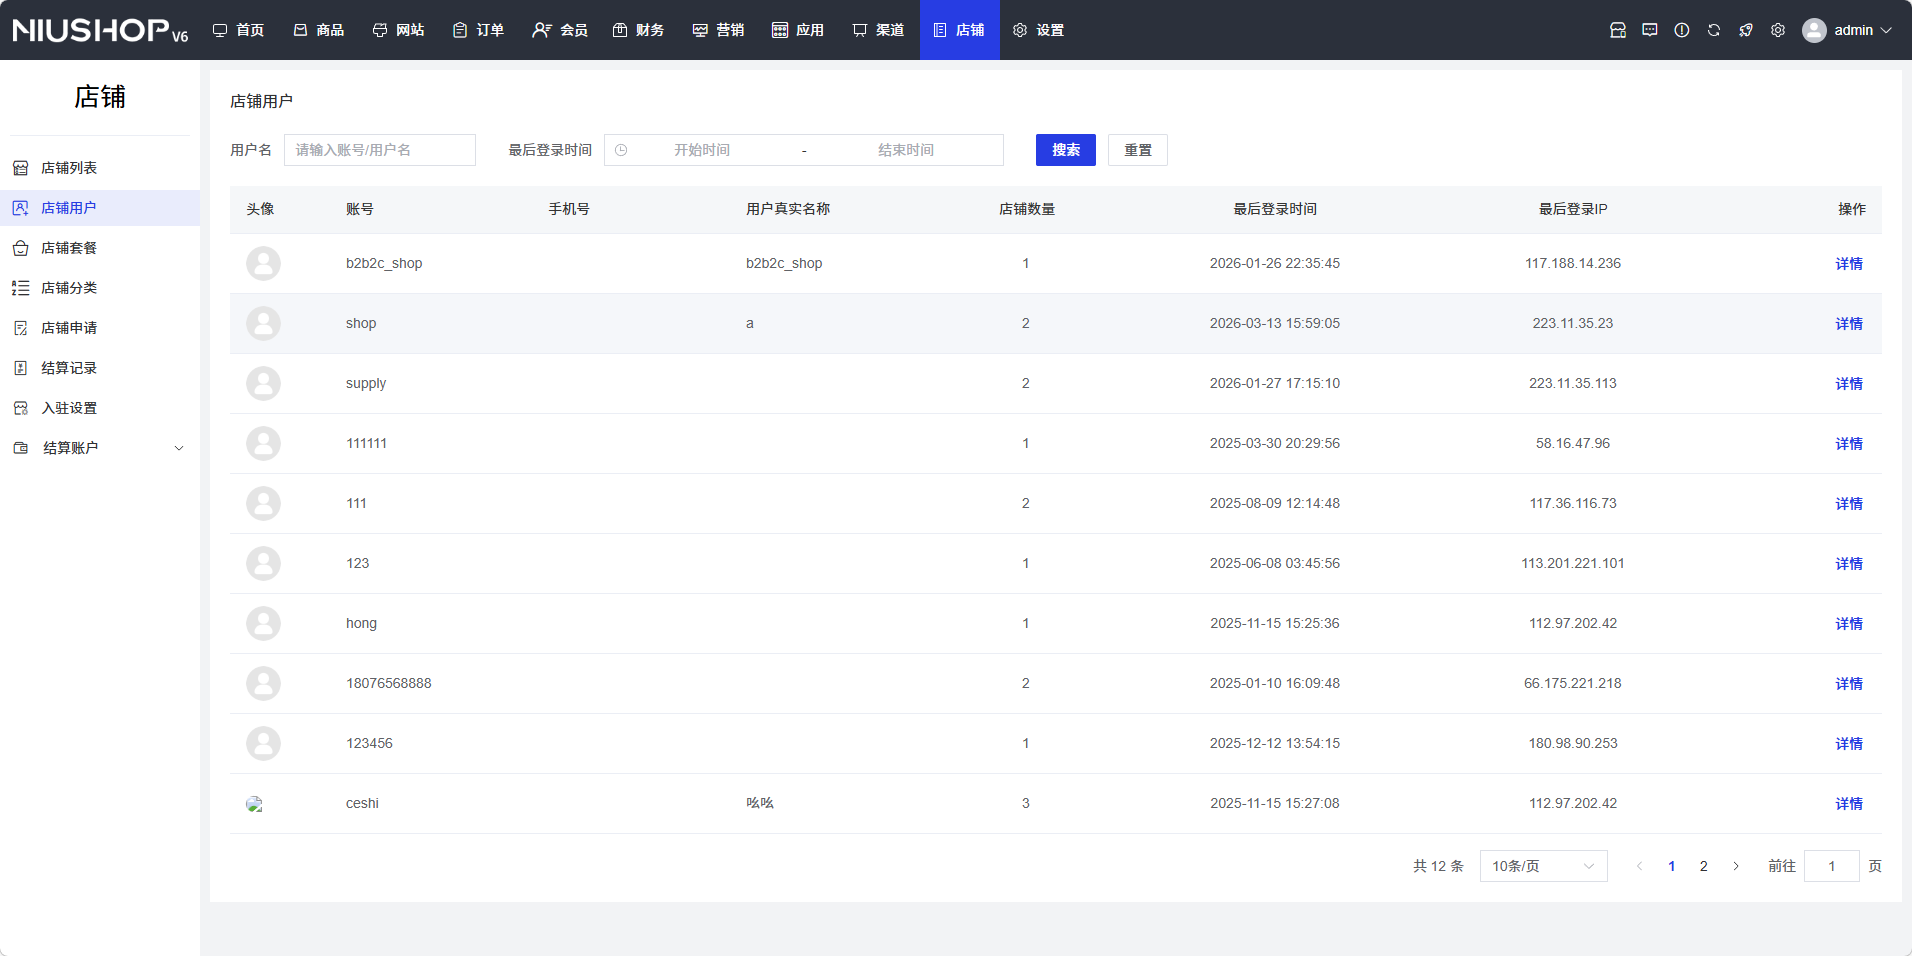Click the rocket icon in top bar
1912x956 pixels.
point(1746,30)
